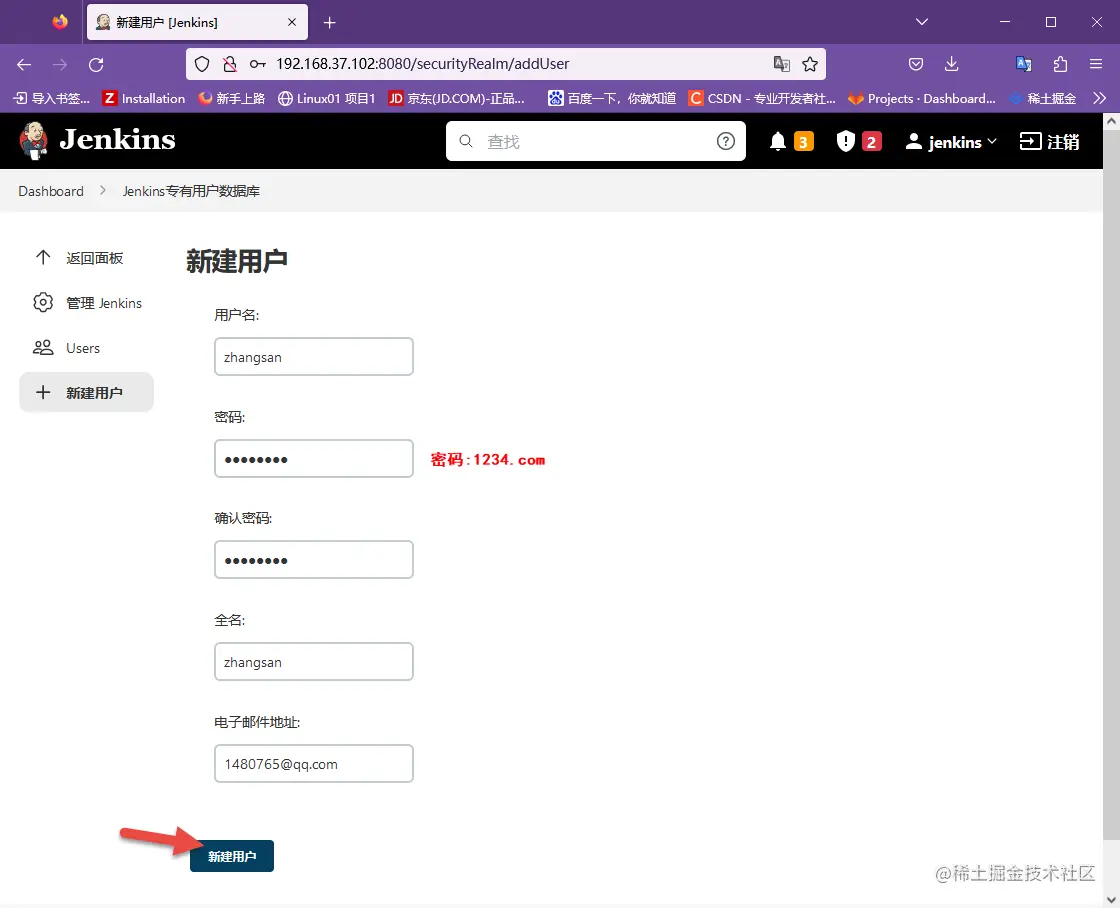Reload the page with refresh icon
This screenshot has width=1120, height=908.
click(96, 64)
